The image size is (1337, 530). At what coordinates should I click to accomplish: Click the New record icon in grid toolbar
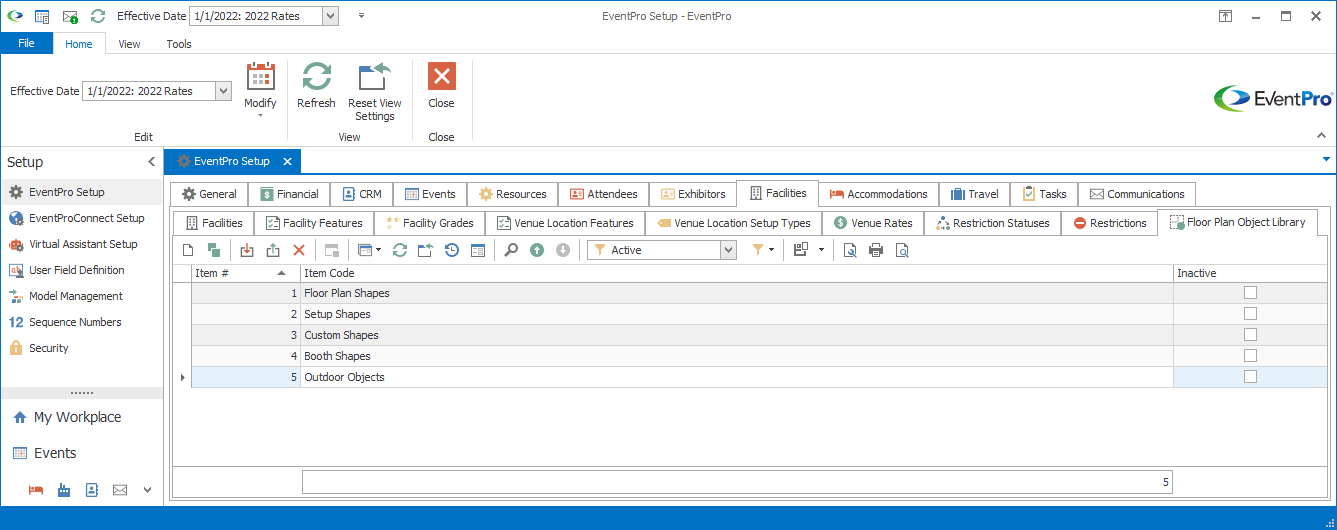[188, 250]
